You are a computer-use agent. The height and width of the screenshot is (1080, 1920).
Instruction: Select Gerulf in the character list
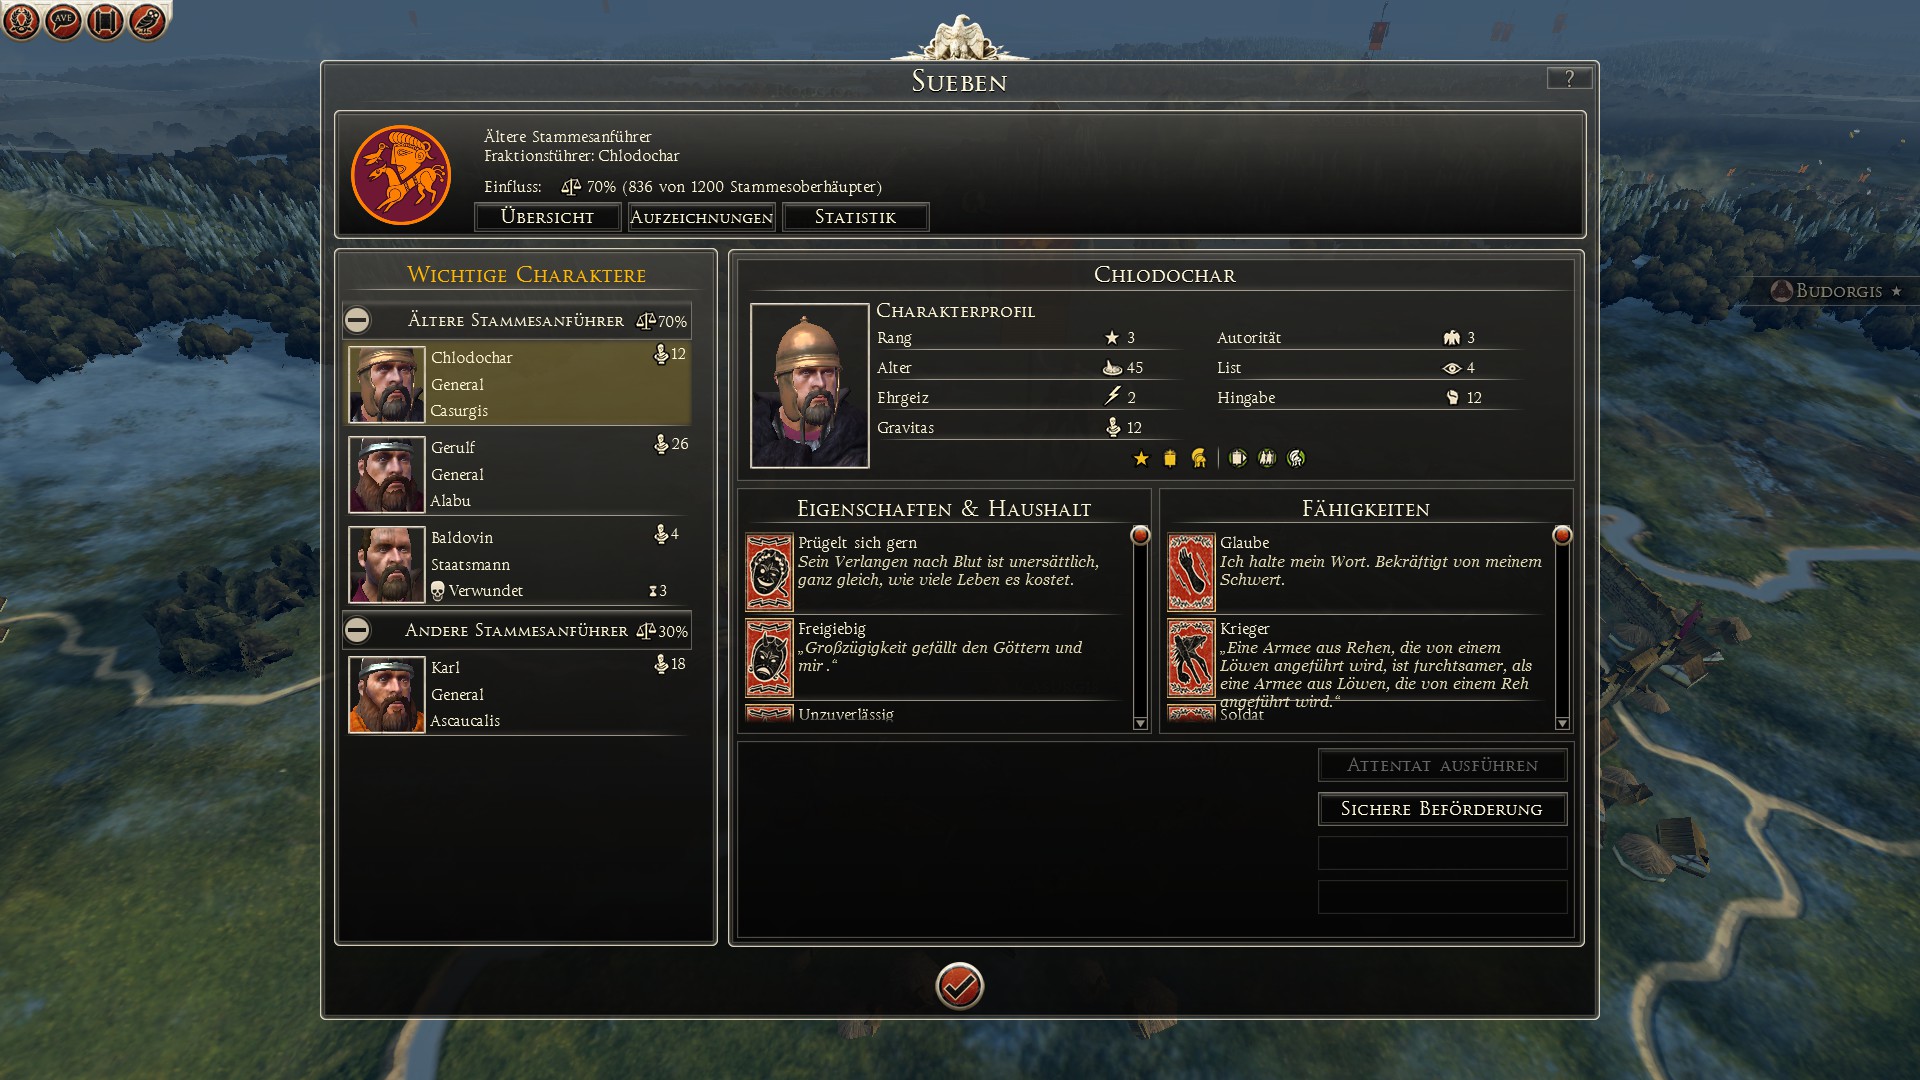[518, 474]
